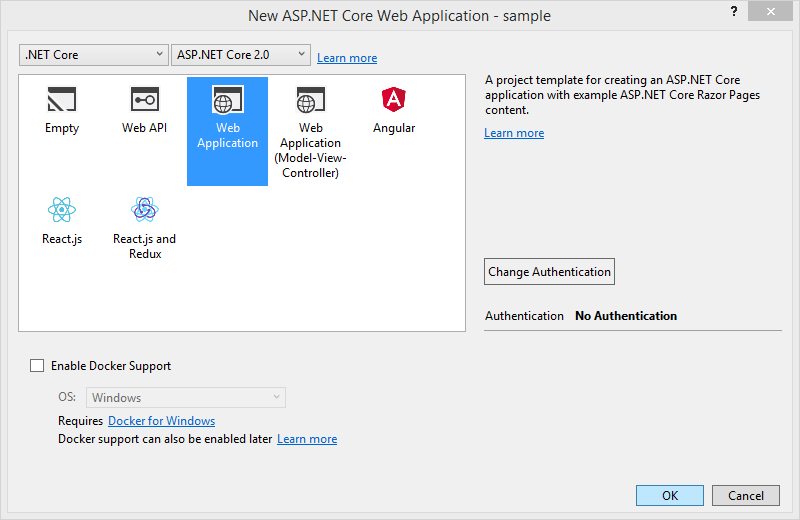
Task: Select the Empty project template icon
Action: coord(62,100)
